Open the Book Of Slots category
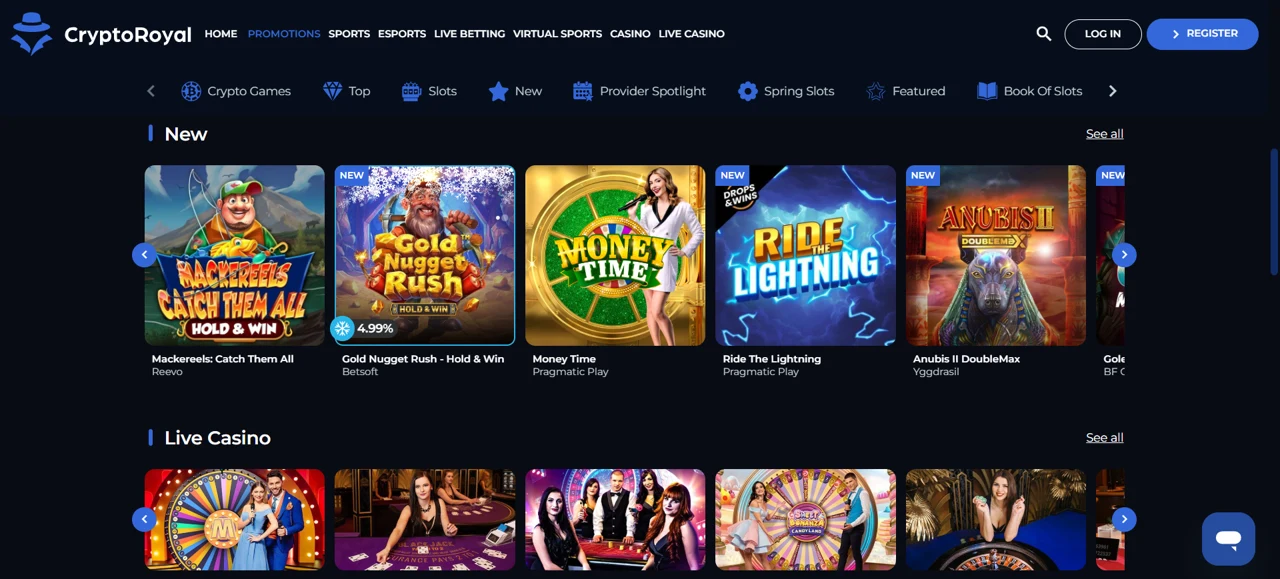 point(1030,91)
